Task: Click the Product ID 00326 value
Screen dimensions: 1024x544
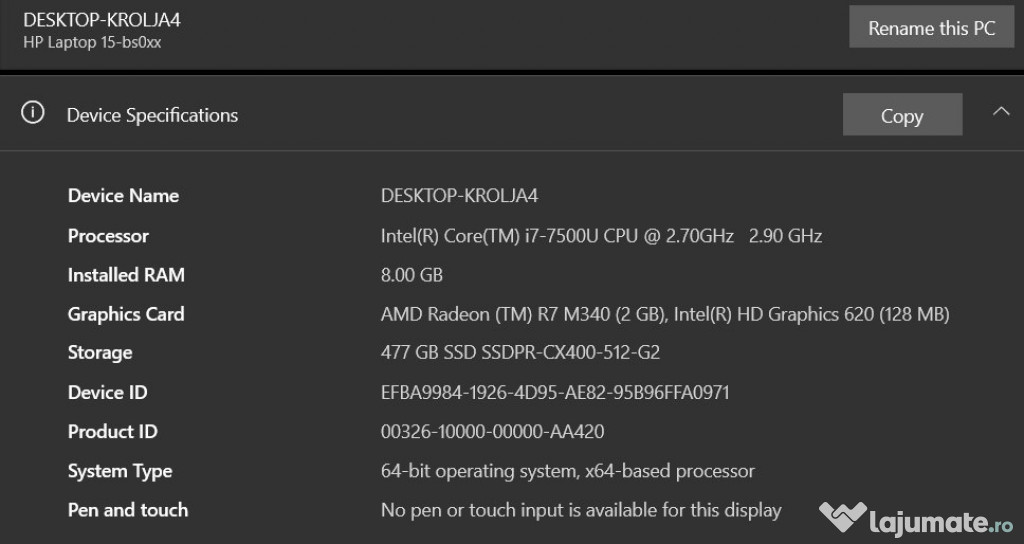Action: 492,432
